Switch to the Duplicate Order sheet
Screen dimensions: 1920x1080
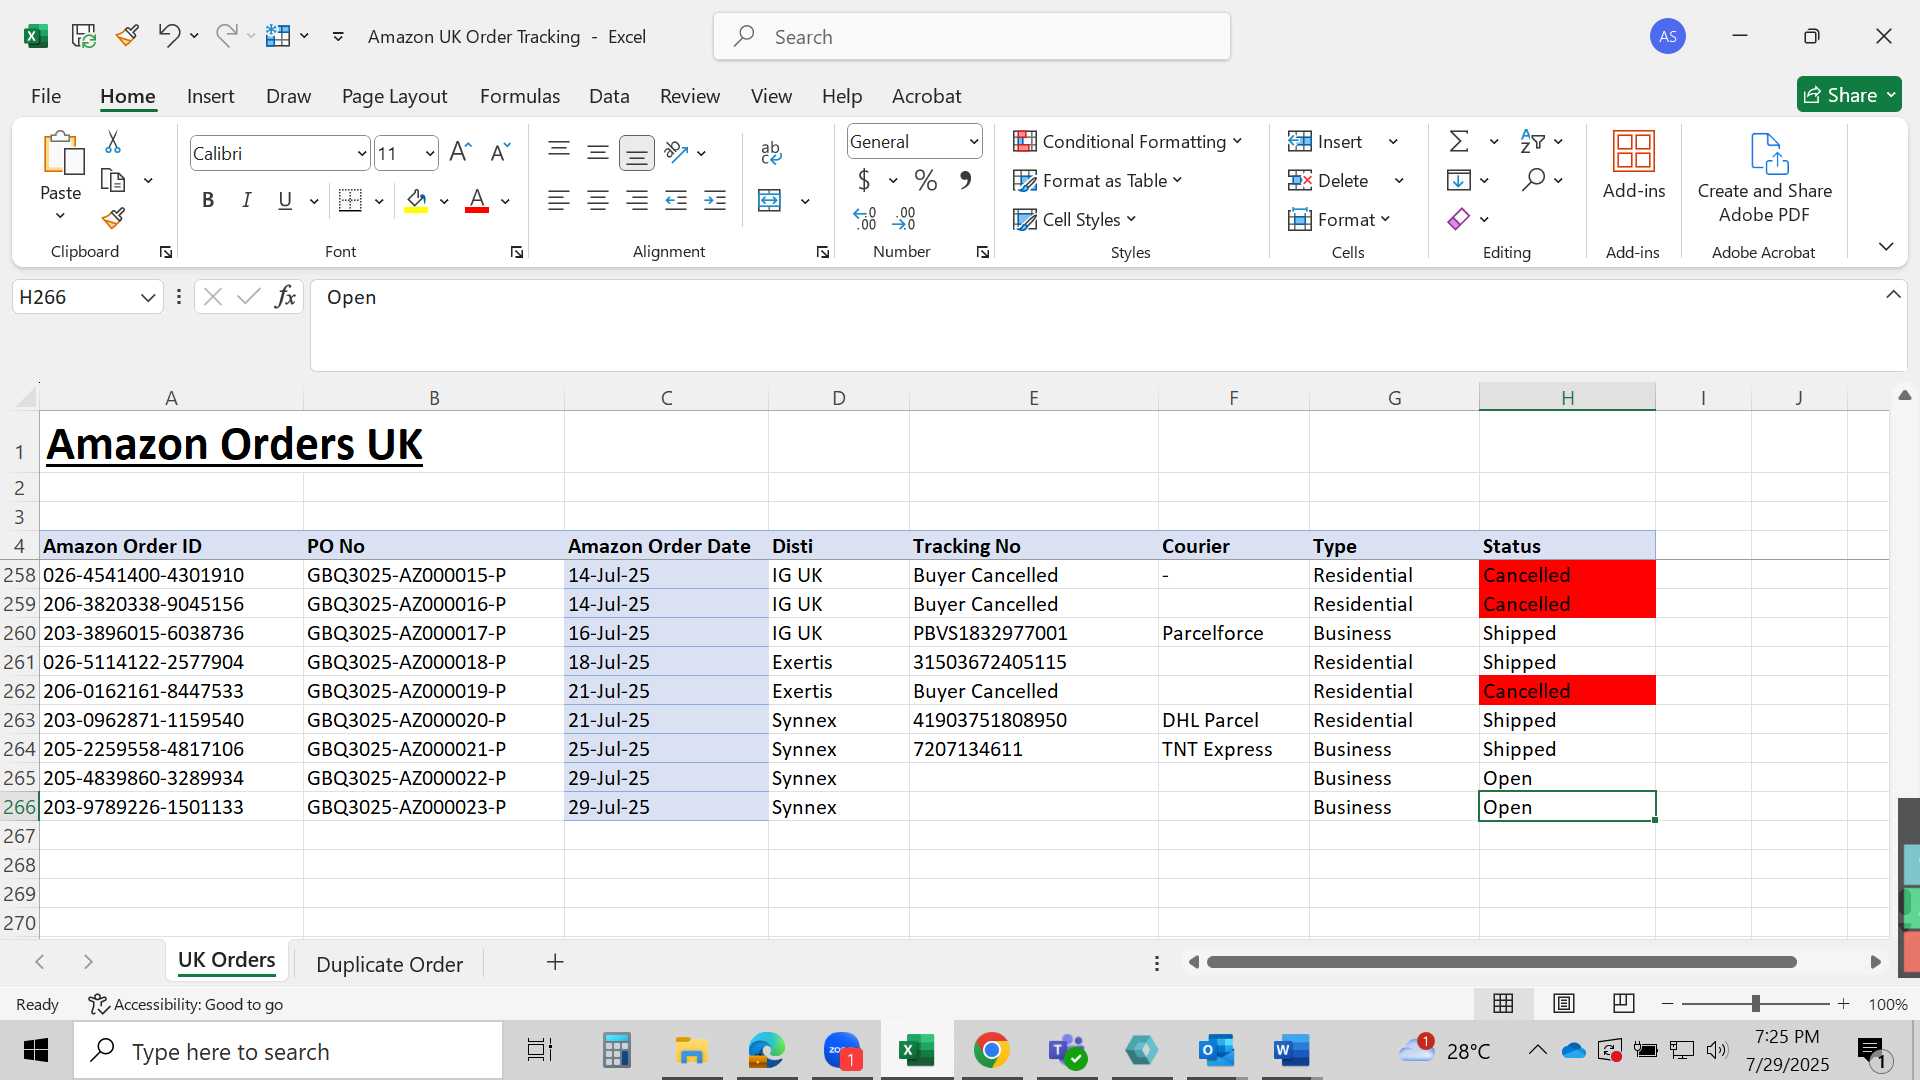(389, 963)
